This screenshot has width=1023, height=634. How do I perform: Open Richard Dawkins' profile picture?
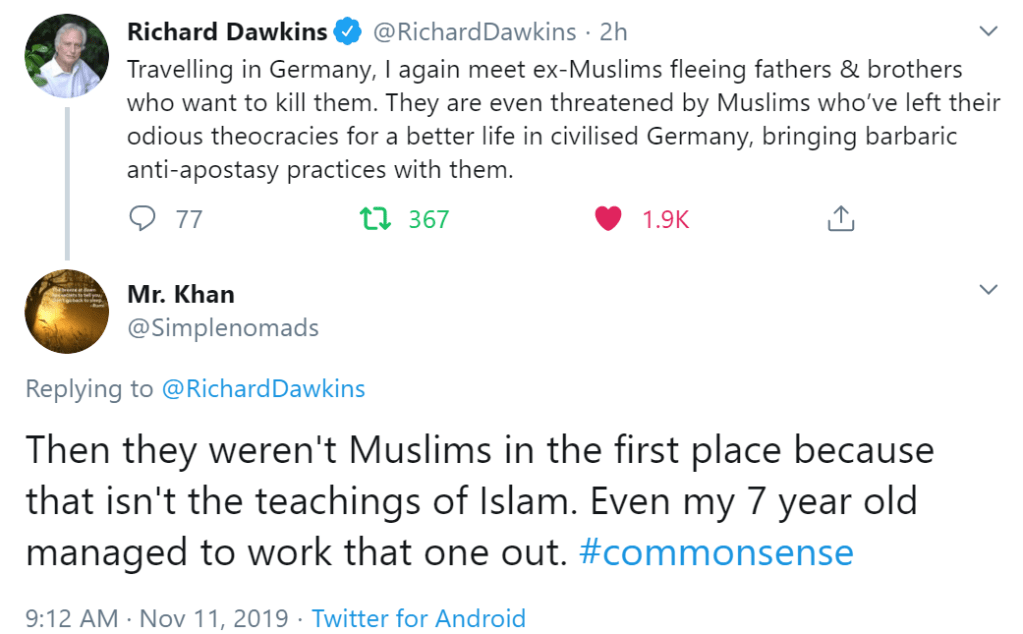tap(66, 55)
